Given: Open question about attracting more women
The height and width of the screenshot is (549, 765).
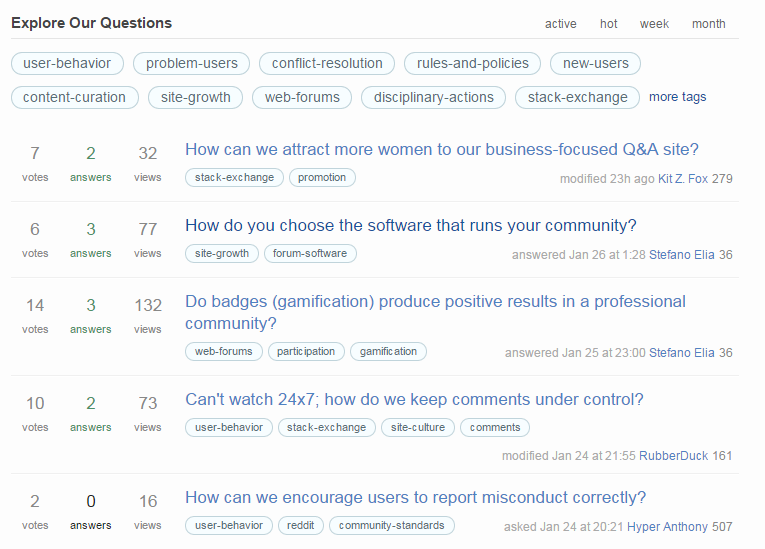Looking at the screenshot, I should (441, 150).
